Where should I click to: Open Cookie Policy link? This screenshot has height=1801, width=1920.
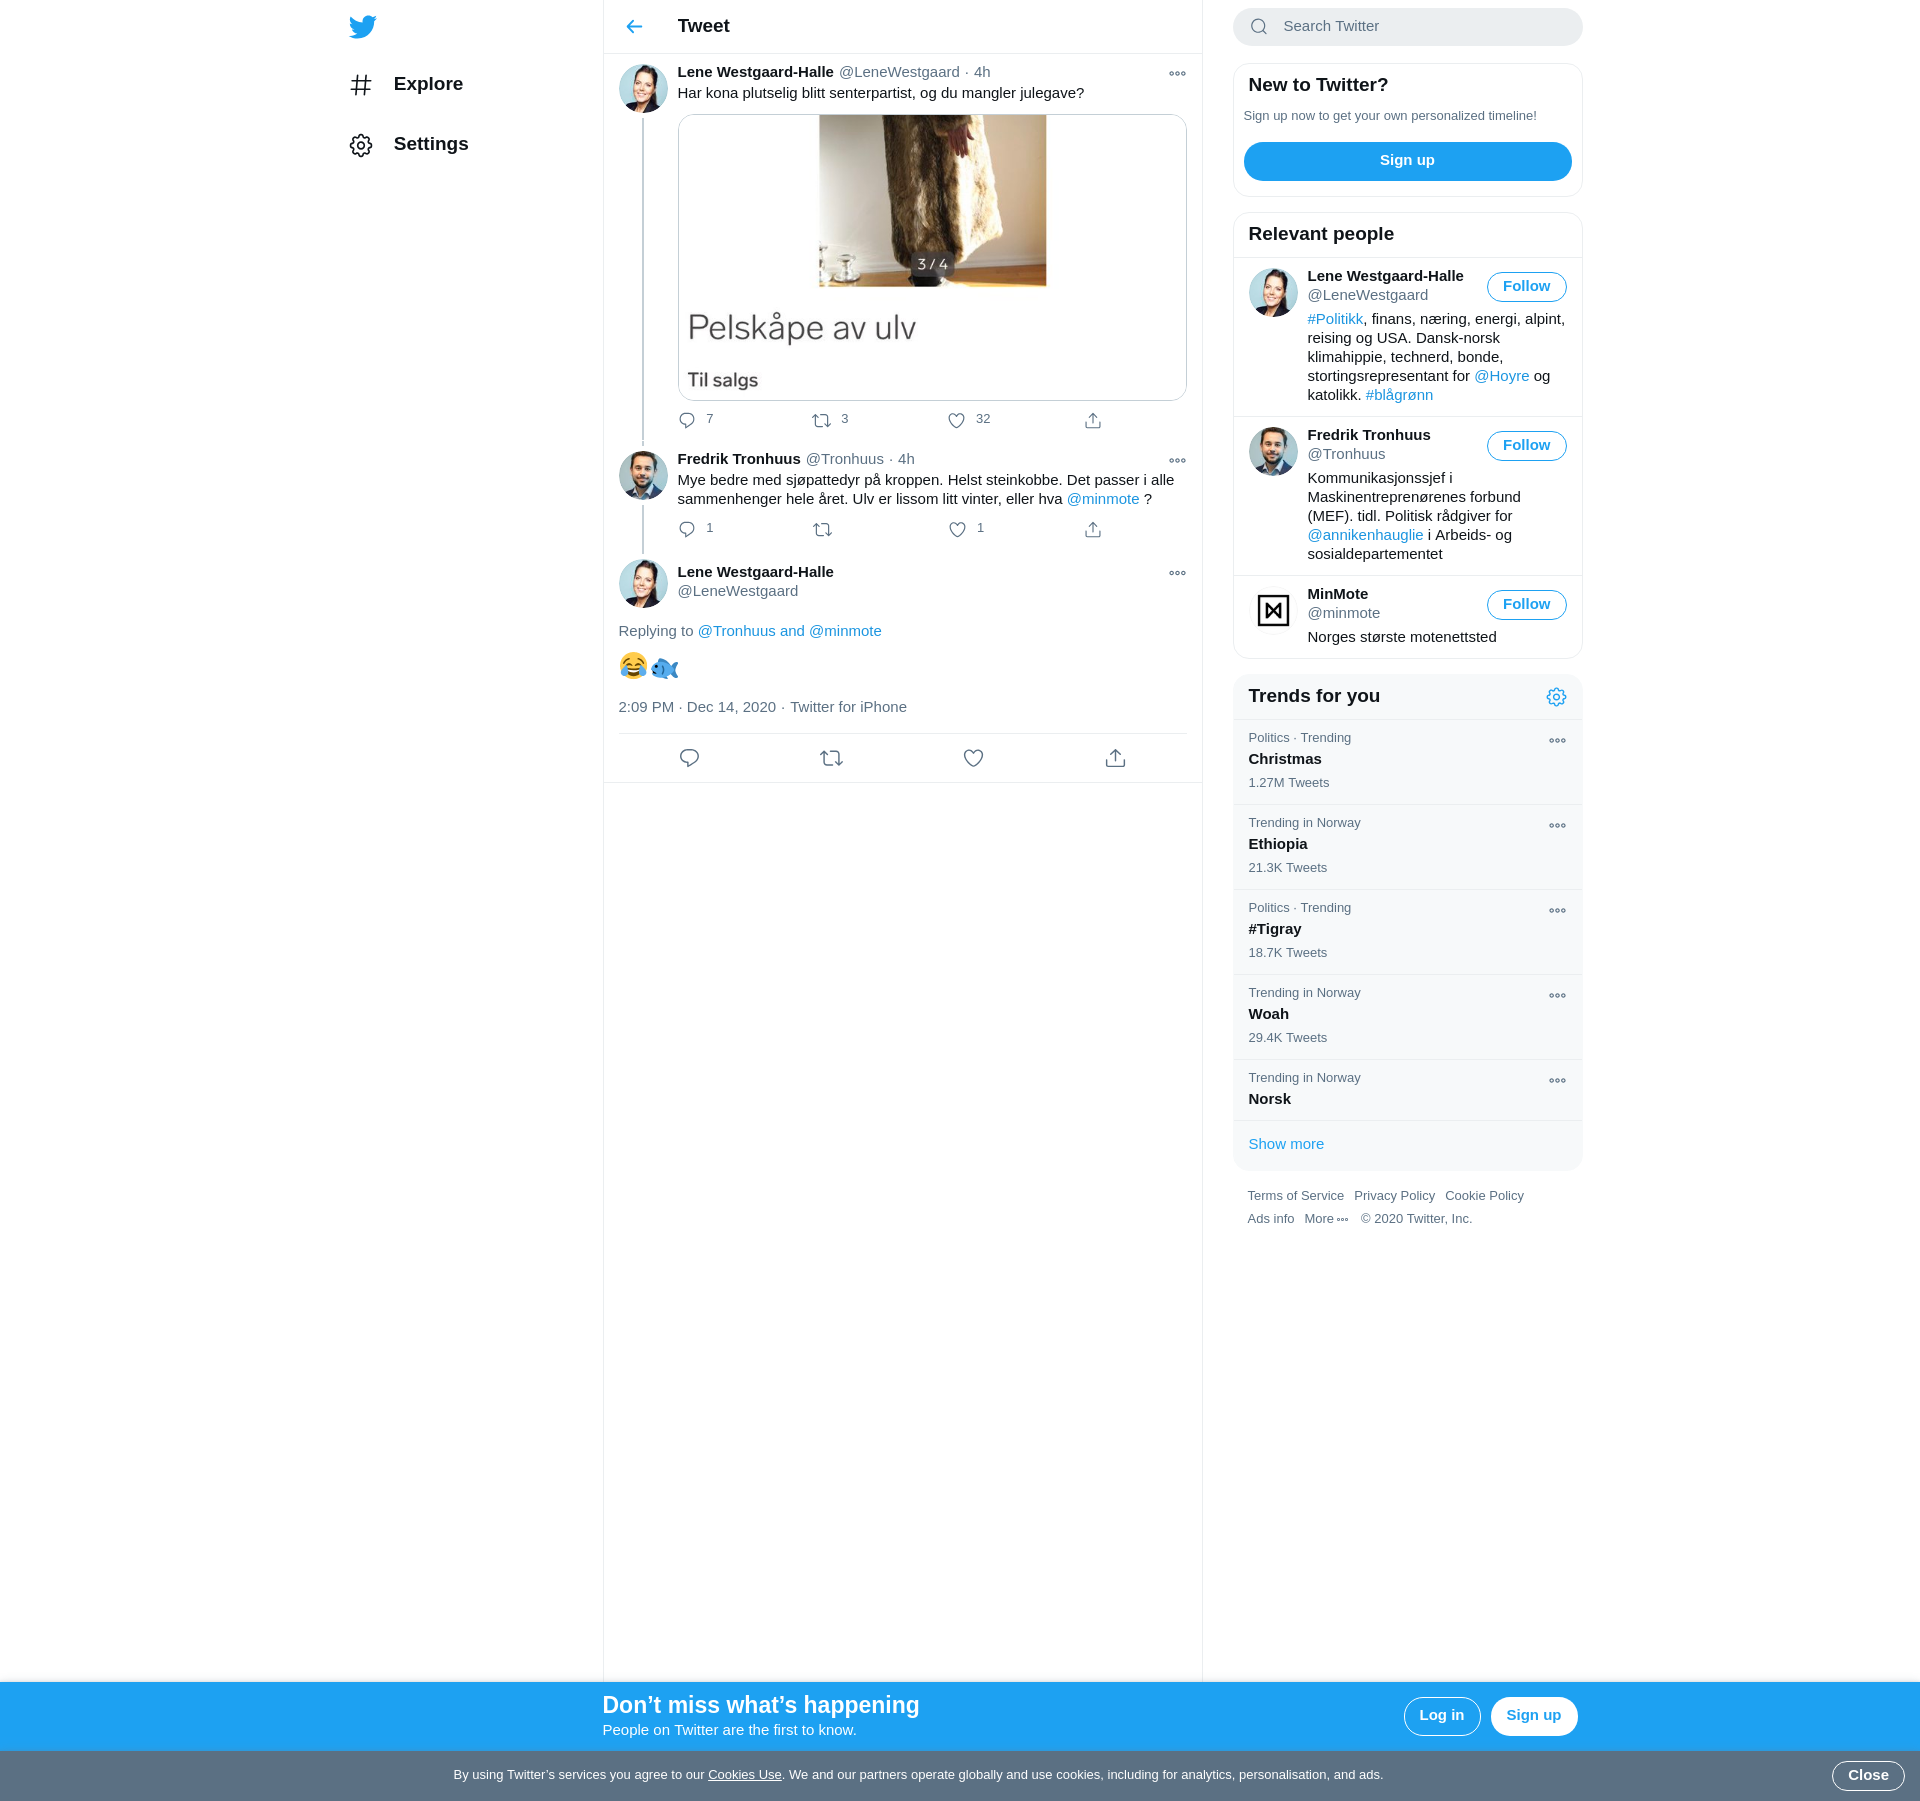pyautogui.click(x=1484, y=1196)
